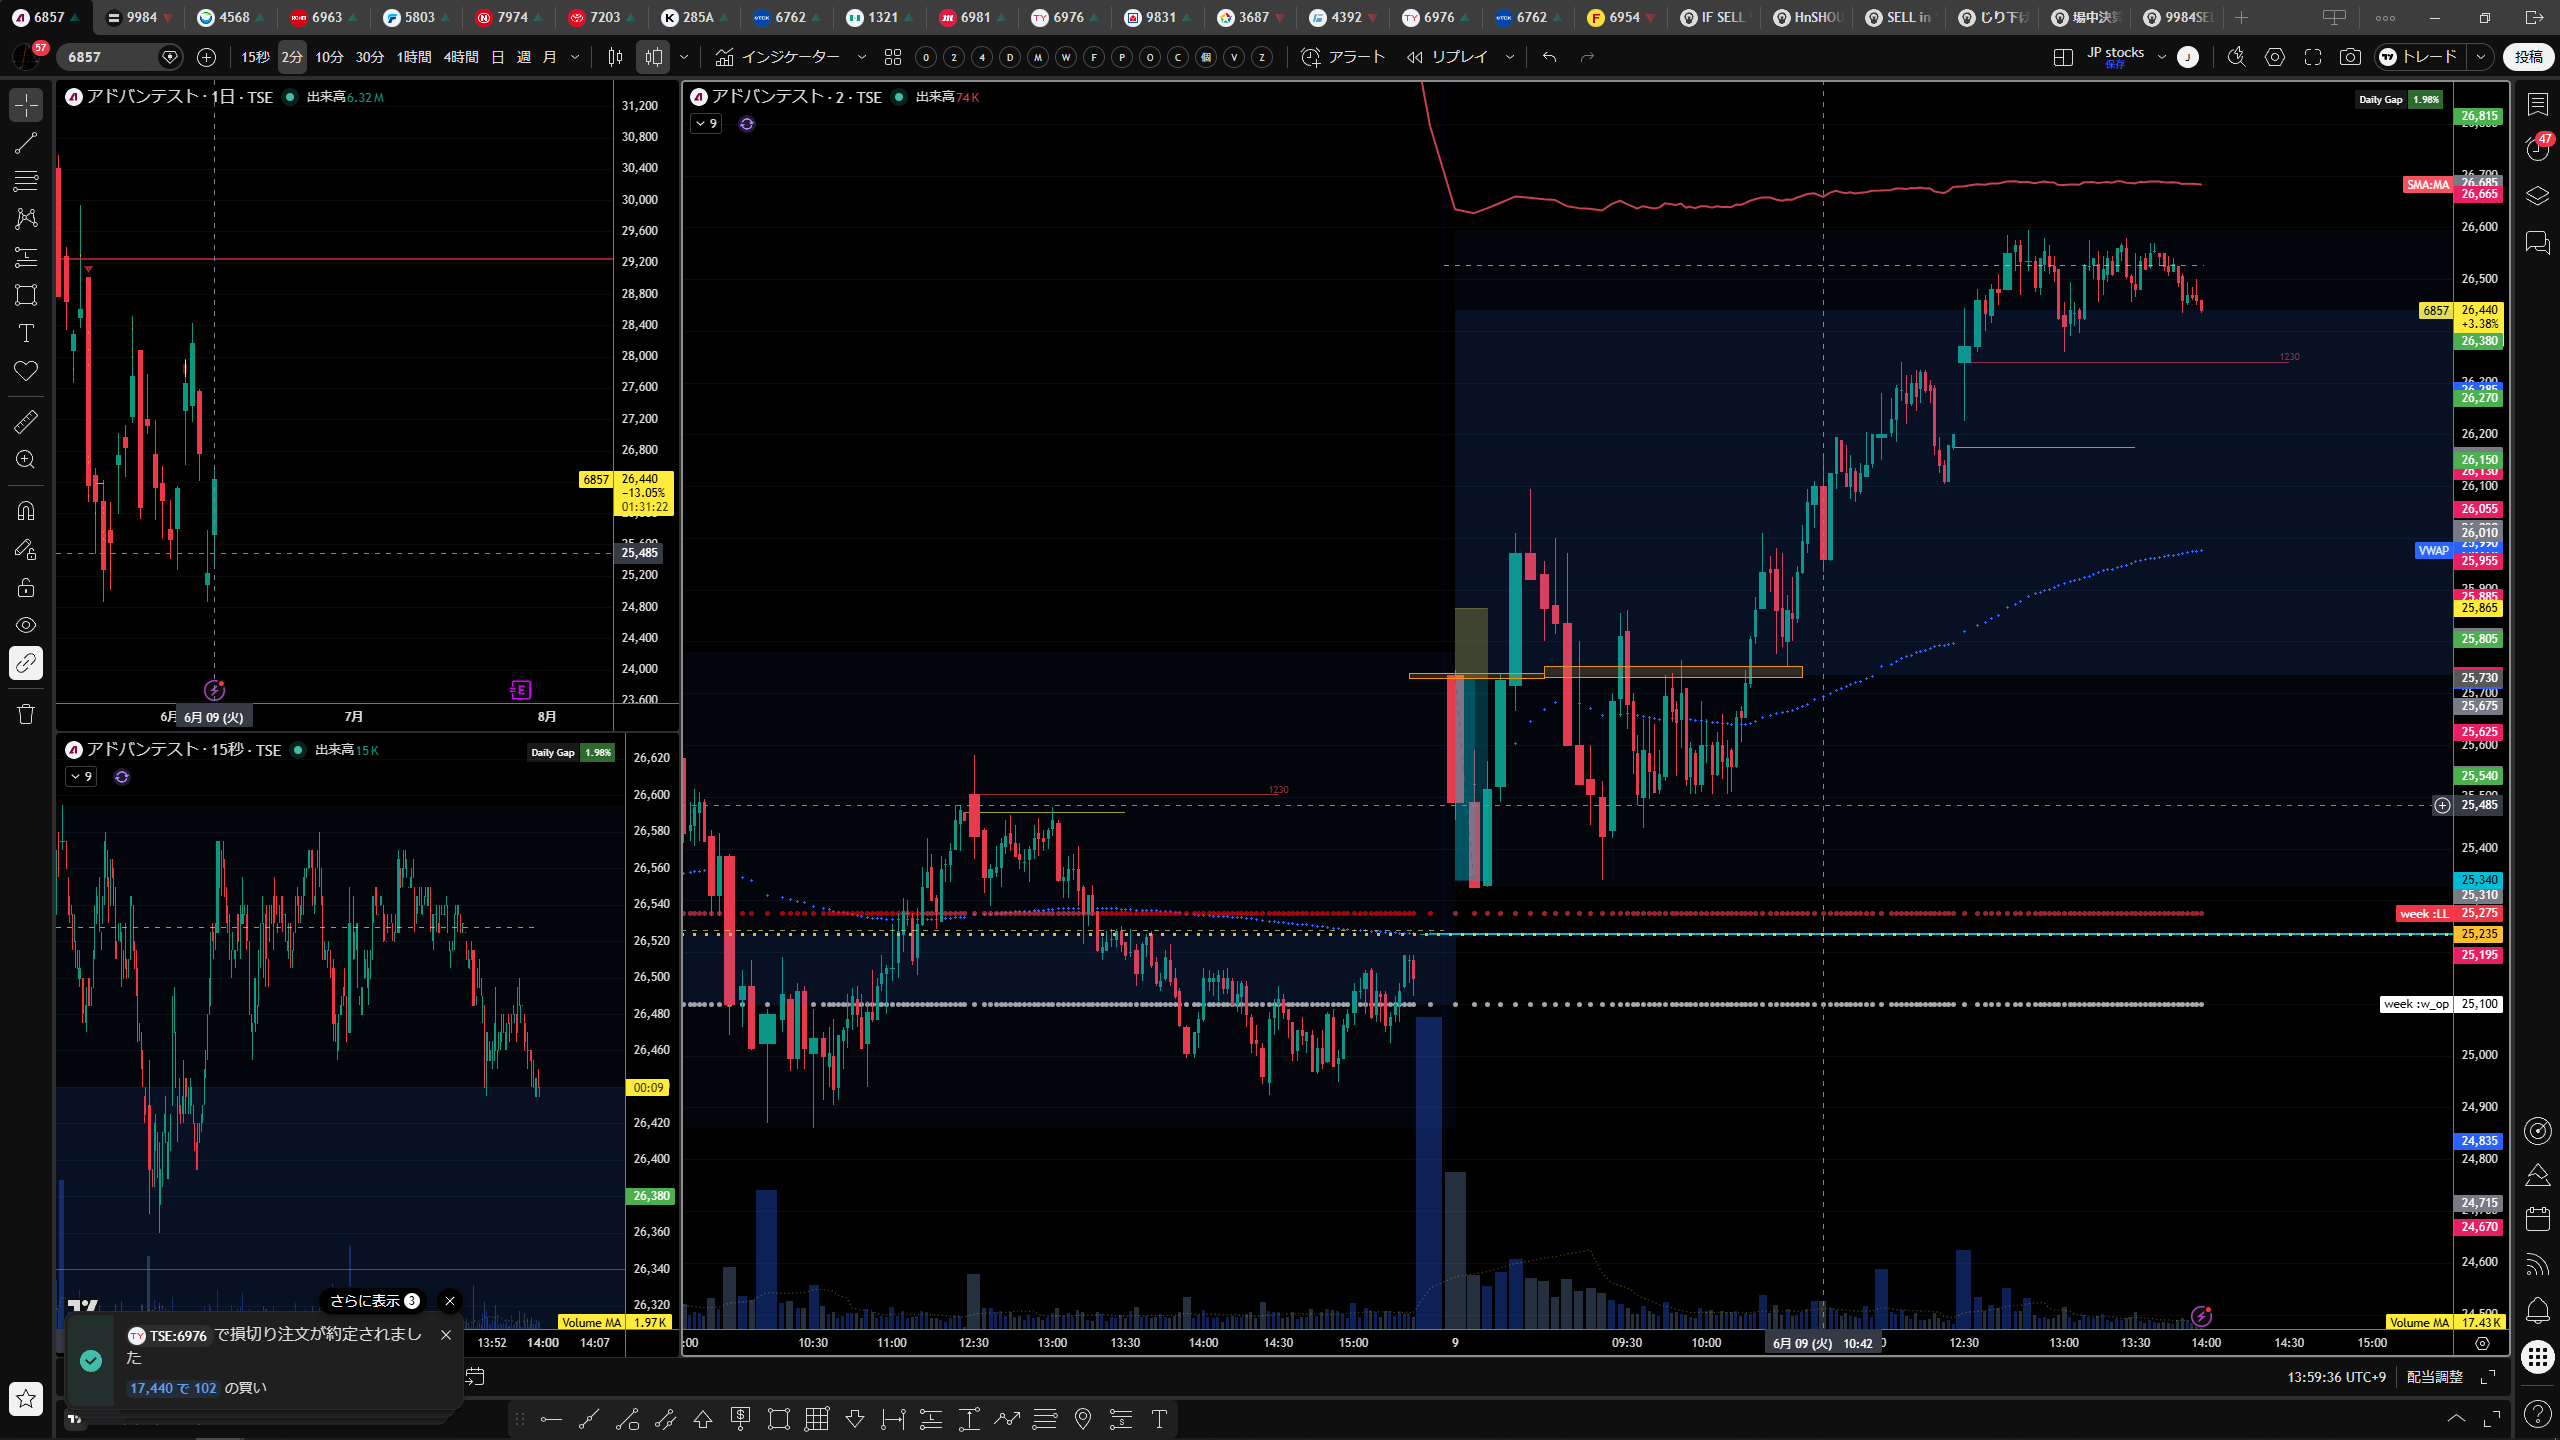
Task: Collapse indicator legend chevron 9 in 15秒 chart
Action: (x=81, y=777)
